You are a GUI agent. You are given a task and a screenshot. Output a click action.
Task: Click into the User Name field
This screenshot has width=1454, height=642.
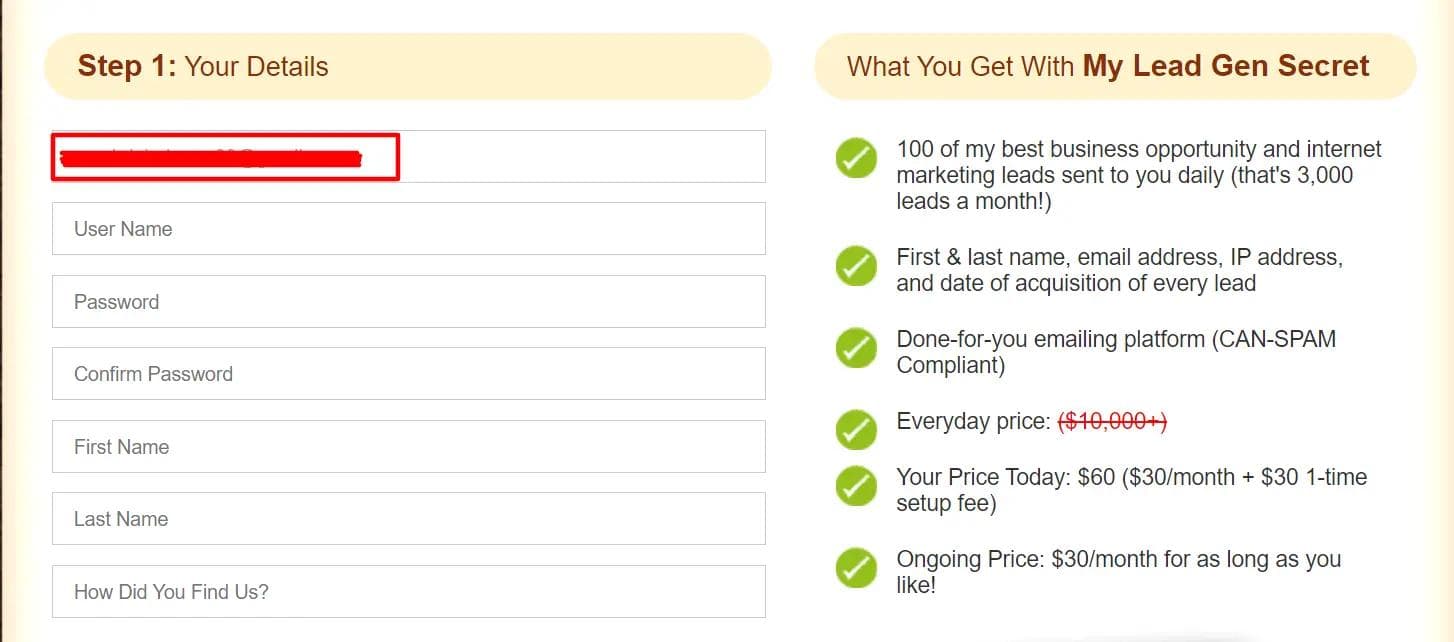coord(408,229)
